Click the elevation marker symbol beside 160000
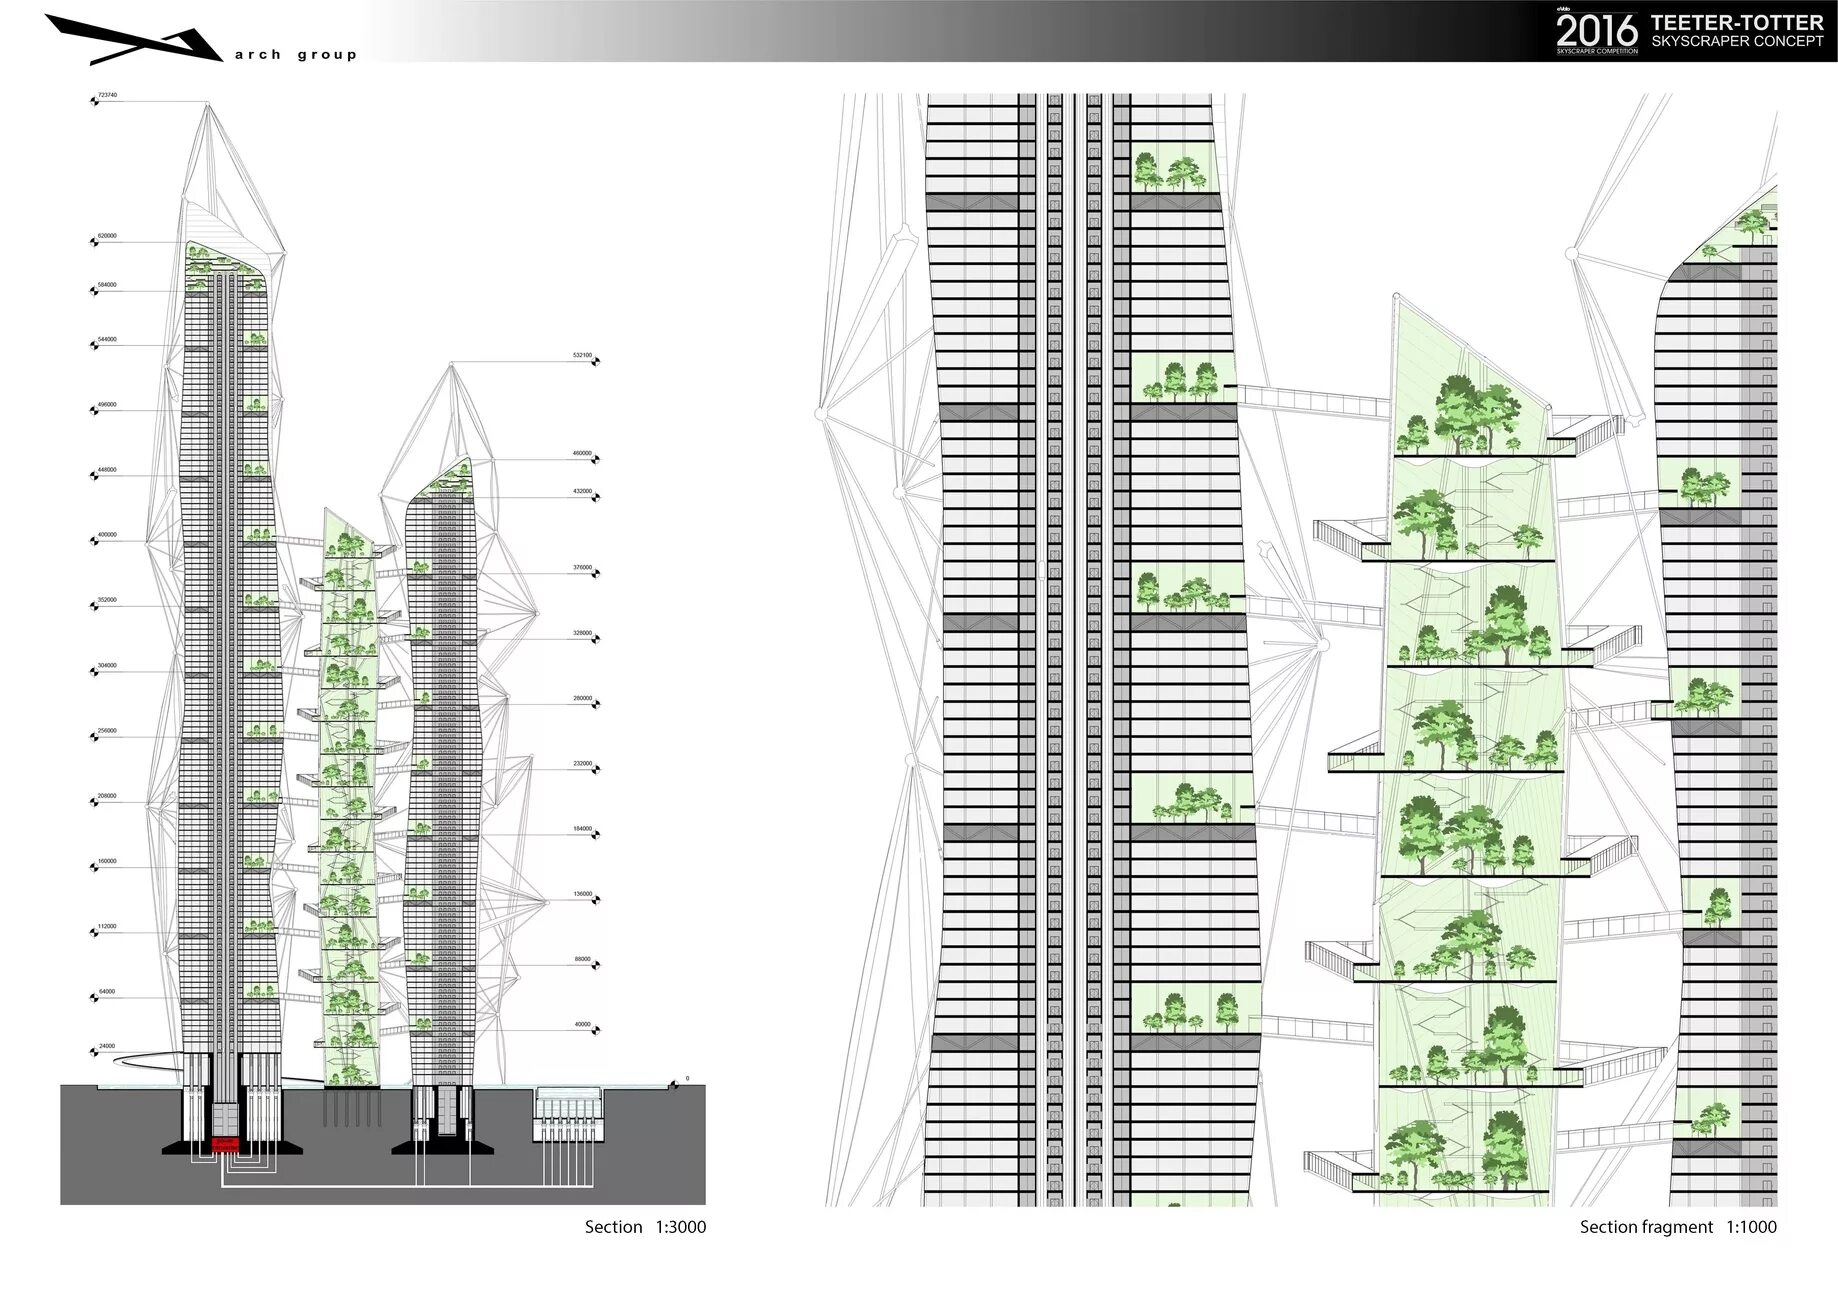 pos(93,867)
